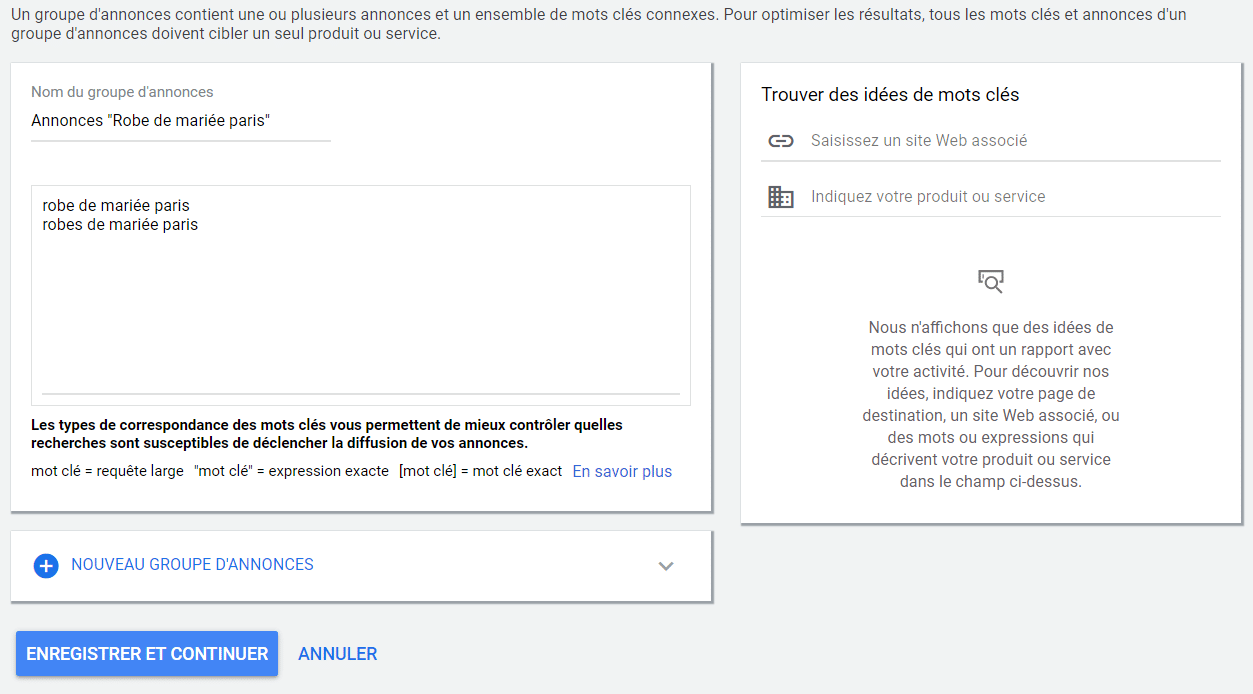The image size is (1253, 694).
Task: Click the keyword ideas helper paragraph
Action: (990, 404)
